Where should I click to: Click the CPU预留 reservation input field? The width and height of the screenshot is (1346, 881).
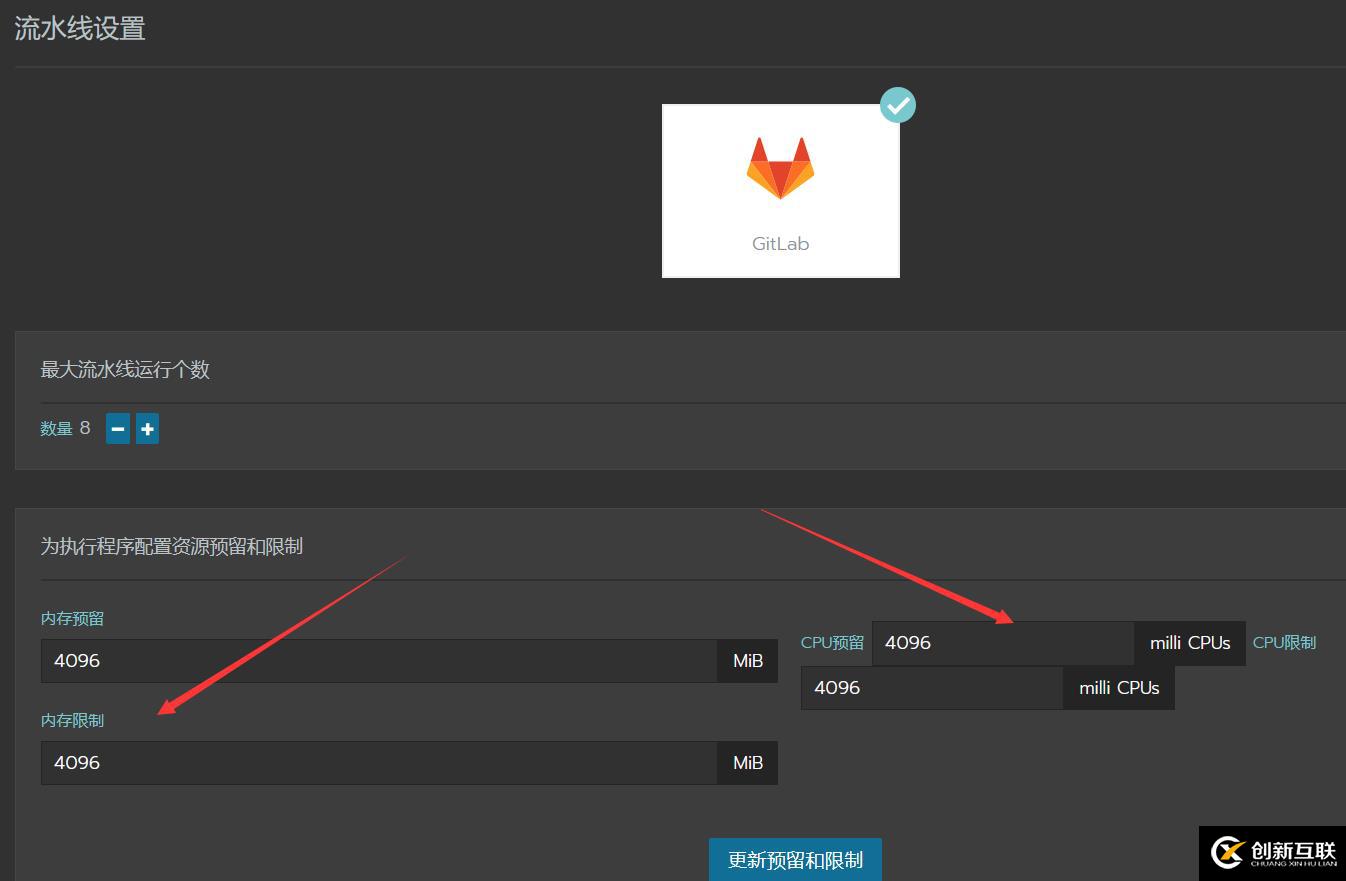(1003, 643)
